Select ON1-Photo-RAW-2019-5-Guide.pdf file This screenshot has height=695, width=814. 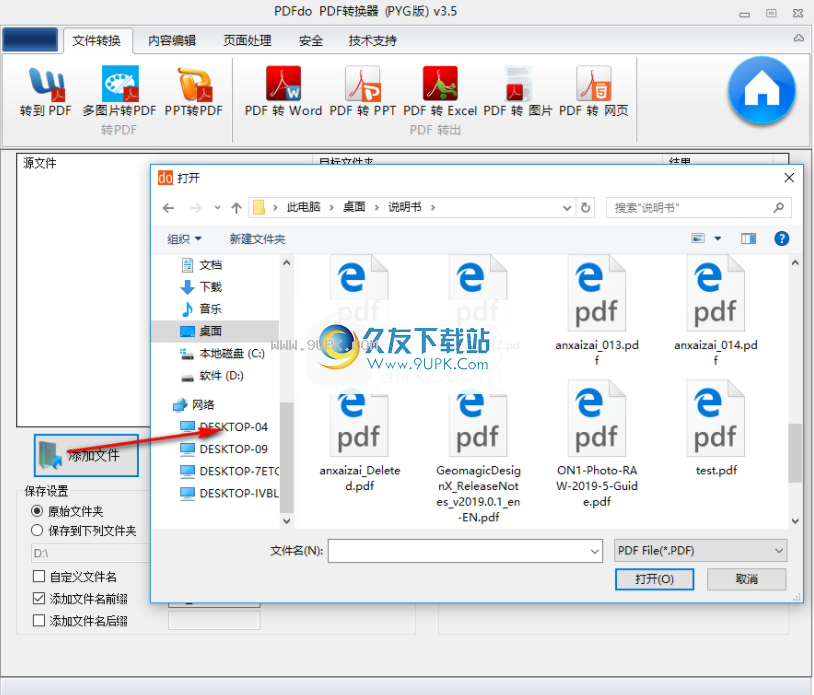tap(596, 444)
